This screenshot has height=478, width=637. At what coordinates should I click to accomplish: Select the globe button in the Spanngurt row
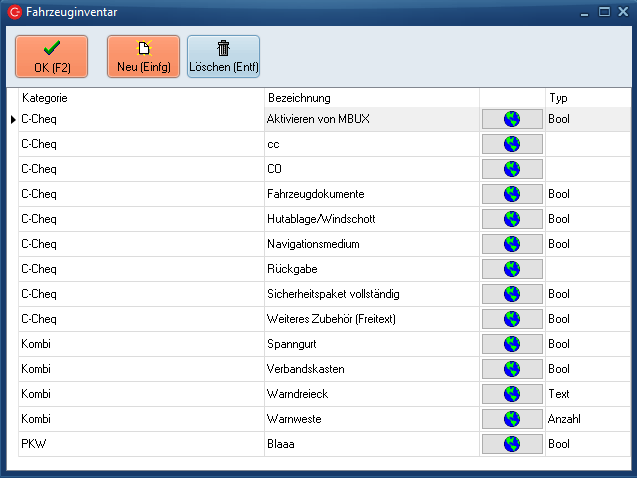[512, 344]
